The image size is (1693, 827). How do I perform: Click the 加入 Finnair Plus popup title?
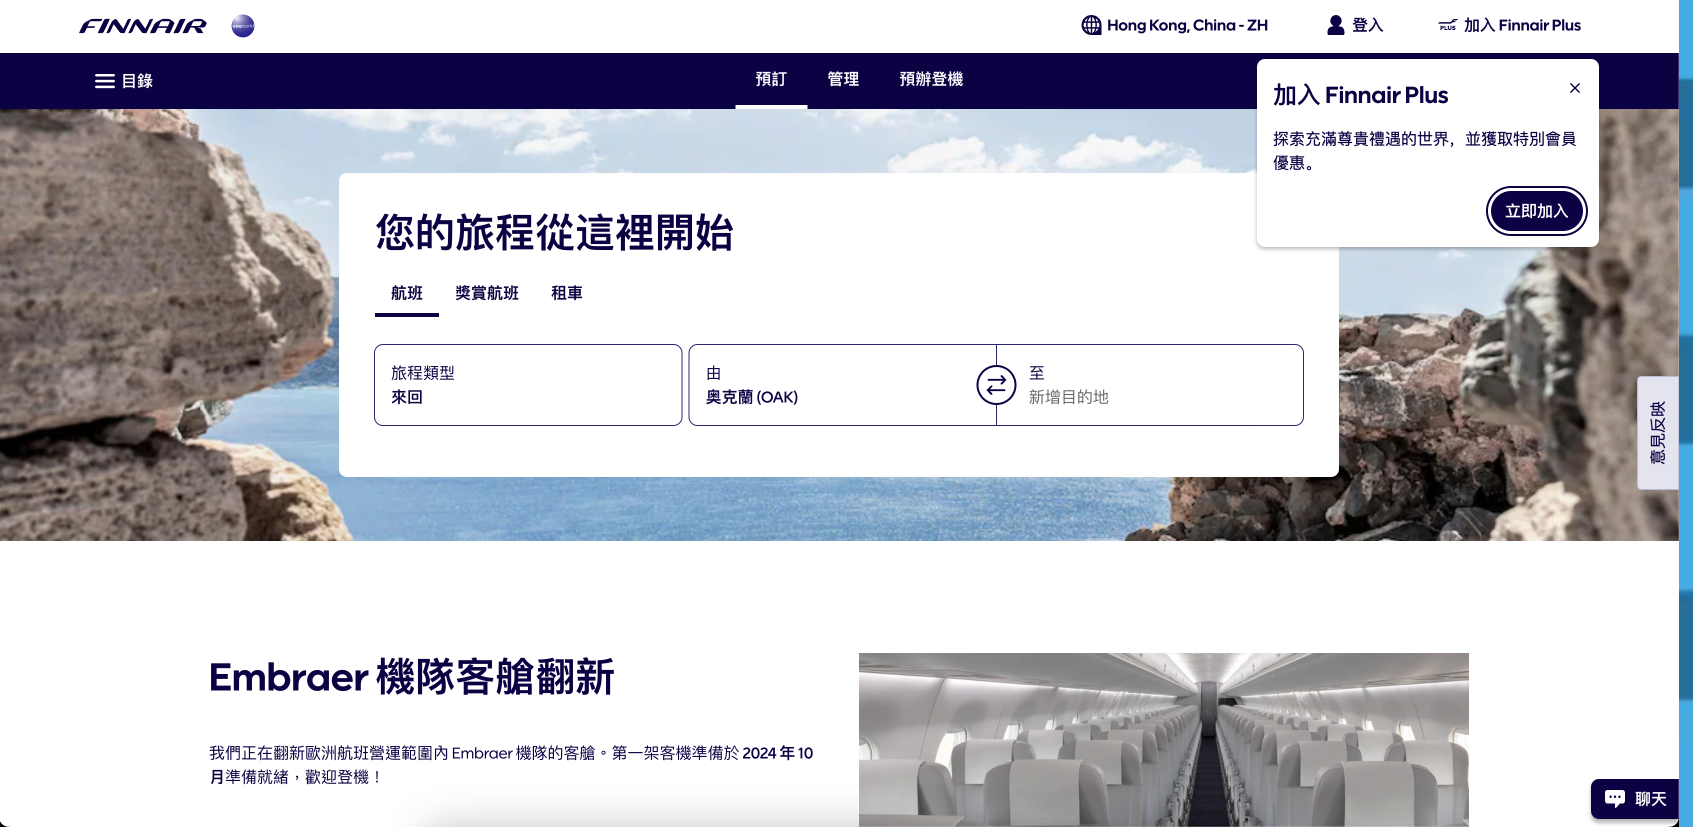(x=1360, y=95)
